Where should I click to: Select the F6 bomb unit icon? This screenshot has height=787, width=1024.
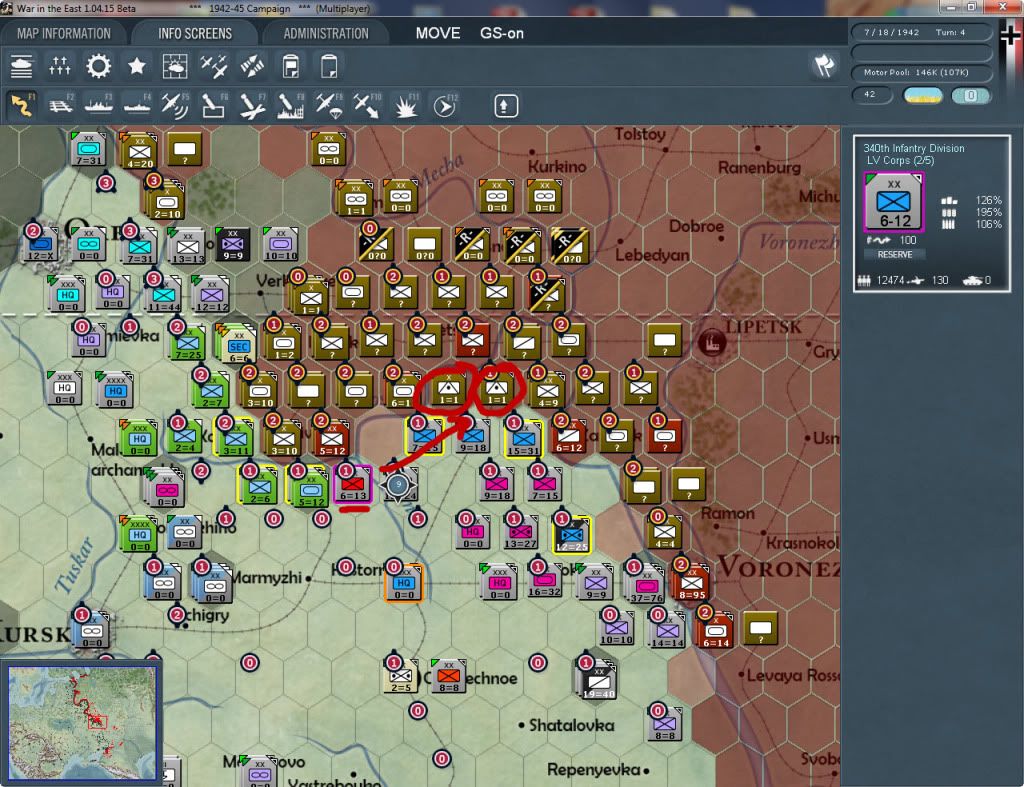[214, 105]
